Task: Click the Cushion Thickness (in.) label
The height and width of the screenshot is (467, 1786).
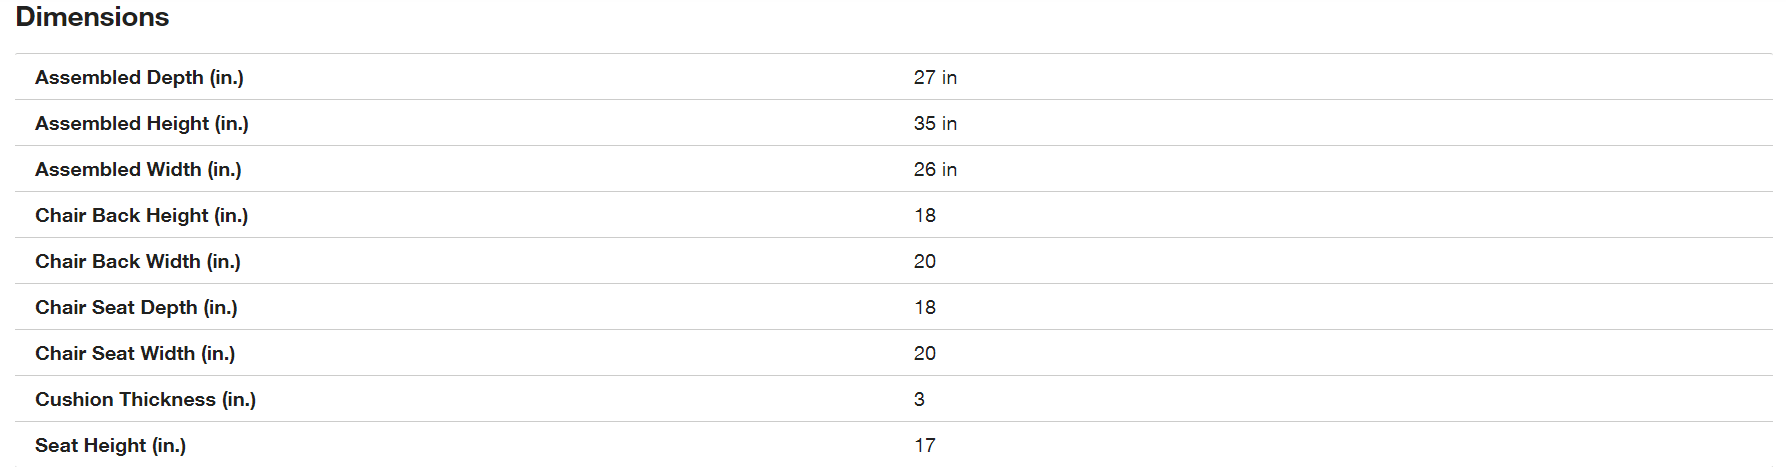Action: (x=145, y=399)
